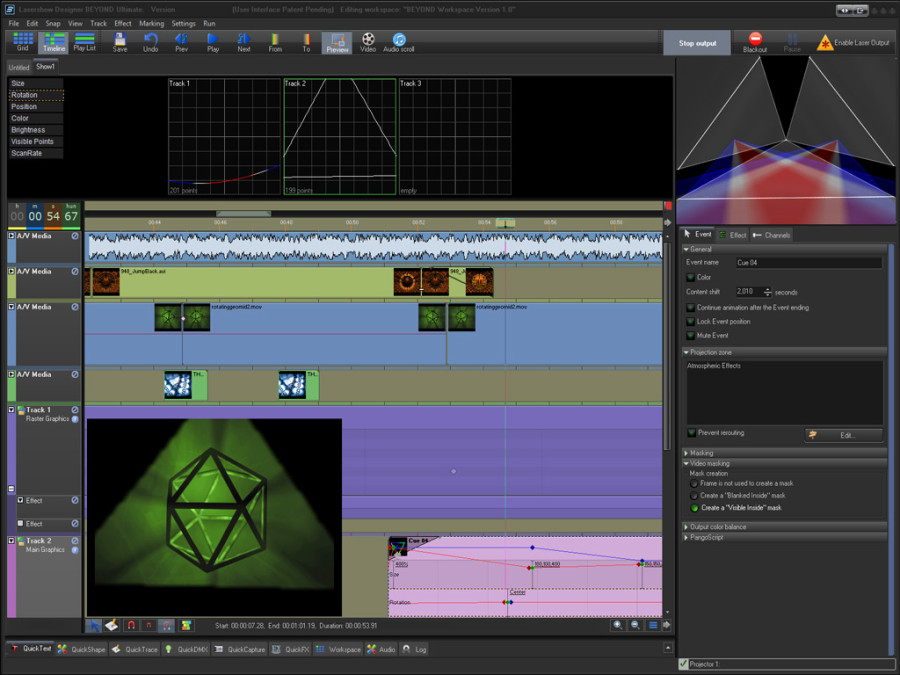The image size is (900, 675).
Task: Toggle Lock Event position checkbox
Action: point(691,322)
